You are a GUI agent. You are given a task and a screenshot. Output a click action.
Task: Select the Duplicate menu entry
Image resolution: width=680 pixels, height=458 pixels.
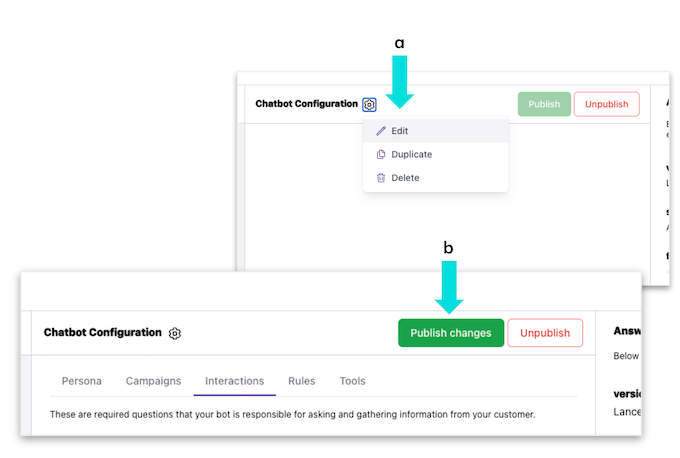[411, 155]
